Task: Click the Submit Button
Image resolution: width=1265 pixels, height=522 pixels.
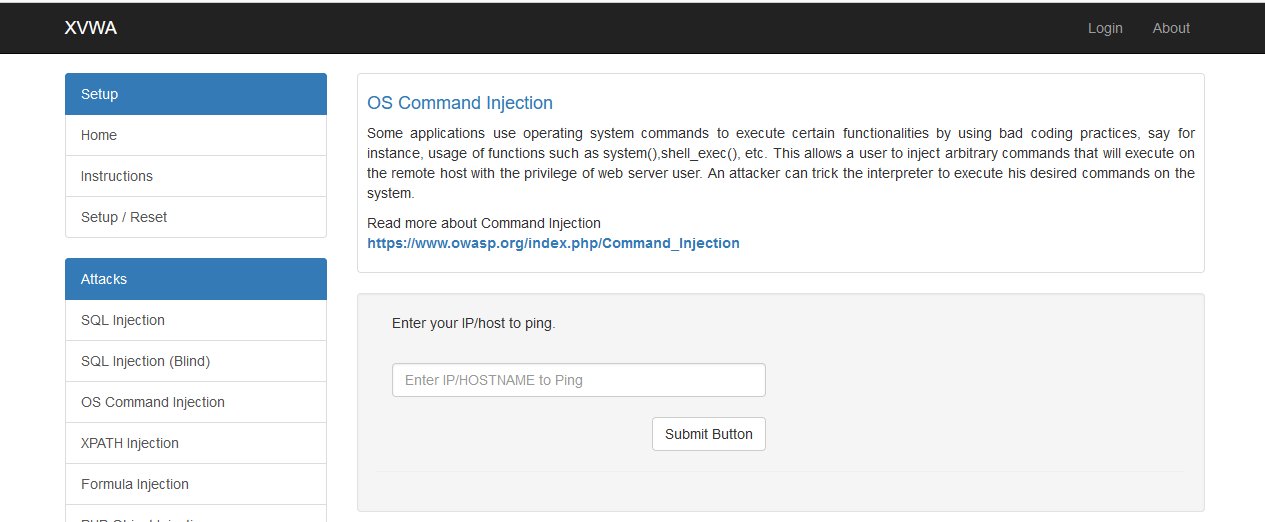Action: [x=709, y=434]
